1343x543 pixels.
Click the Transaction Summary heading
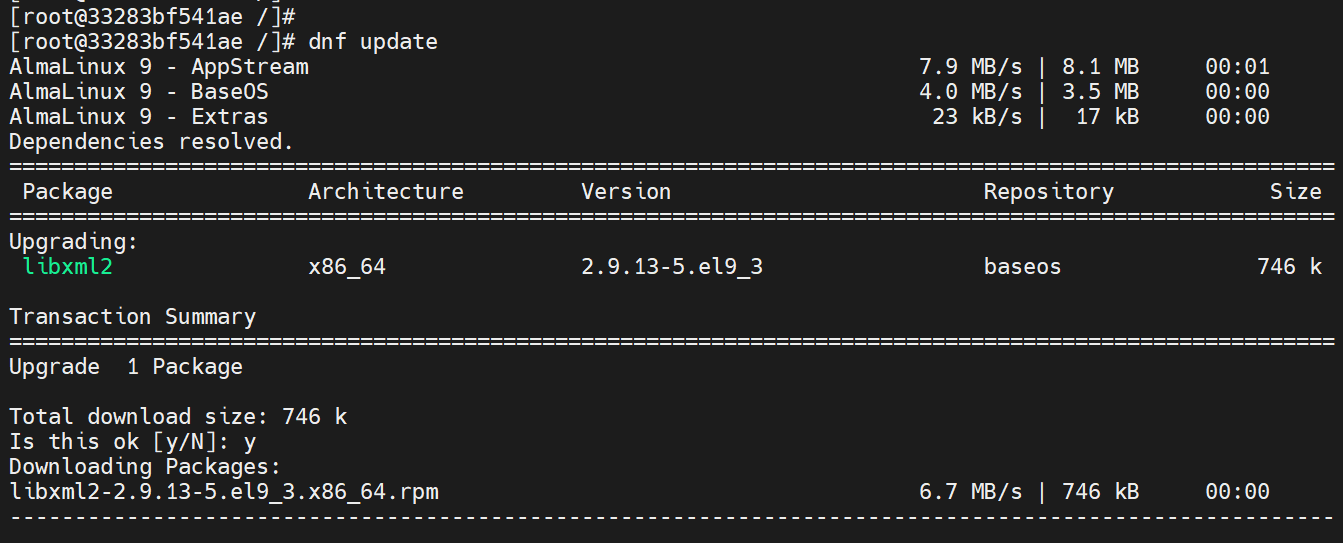133,317
